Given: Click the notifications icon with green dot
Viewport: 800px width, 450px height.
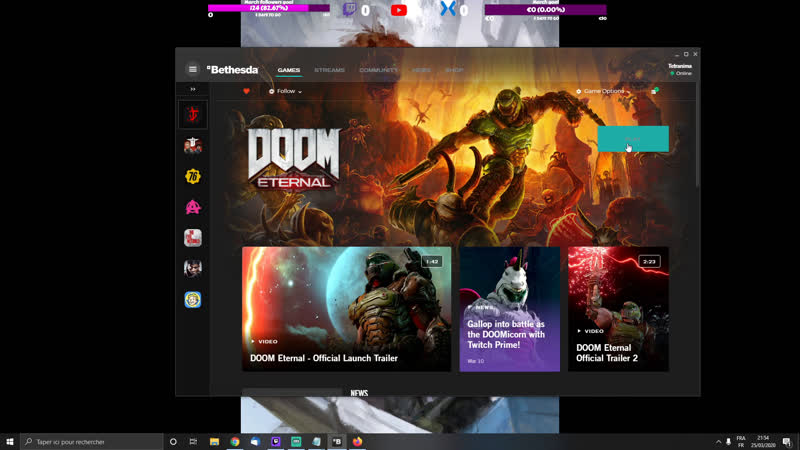Looking at the screenshot, I should 654,91.
